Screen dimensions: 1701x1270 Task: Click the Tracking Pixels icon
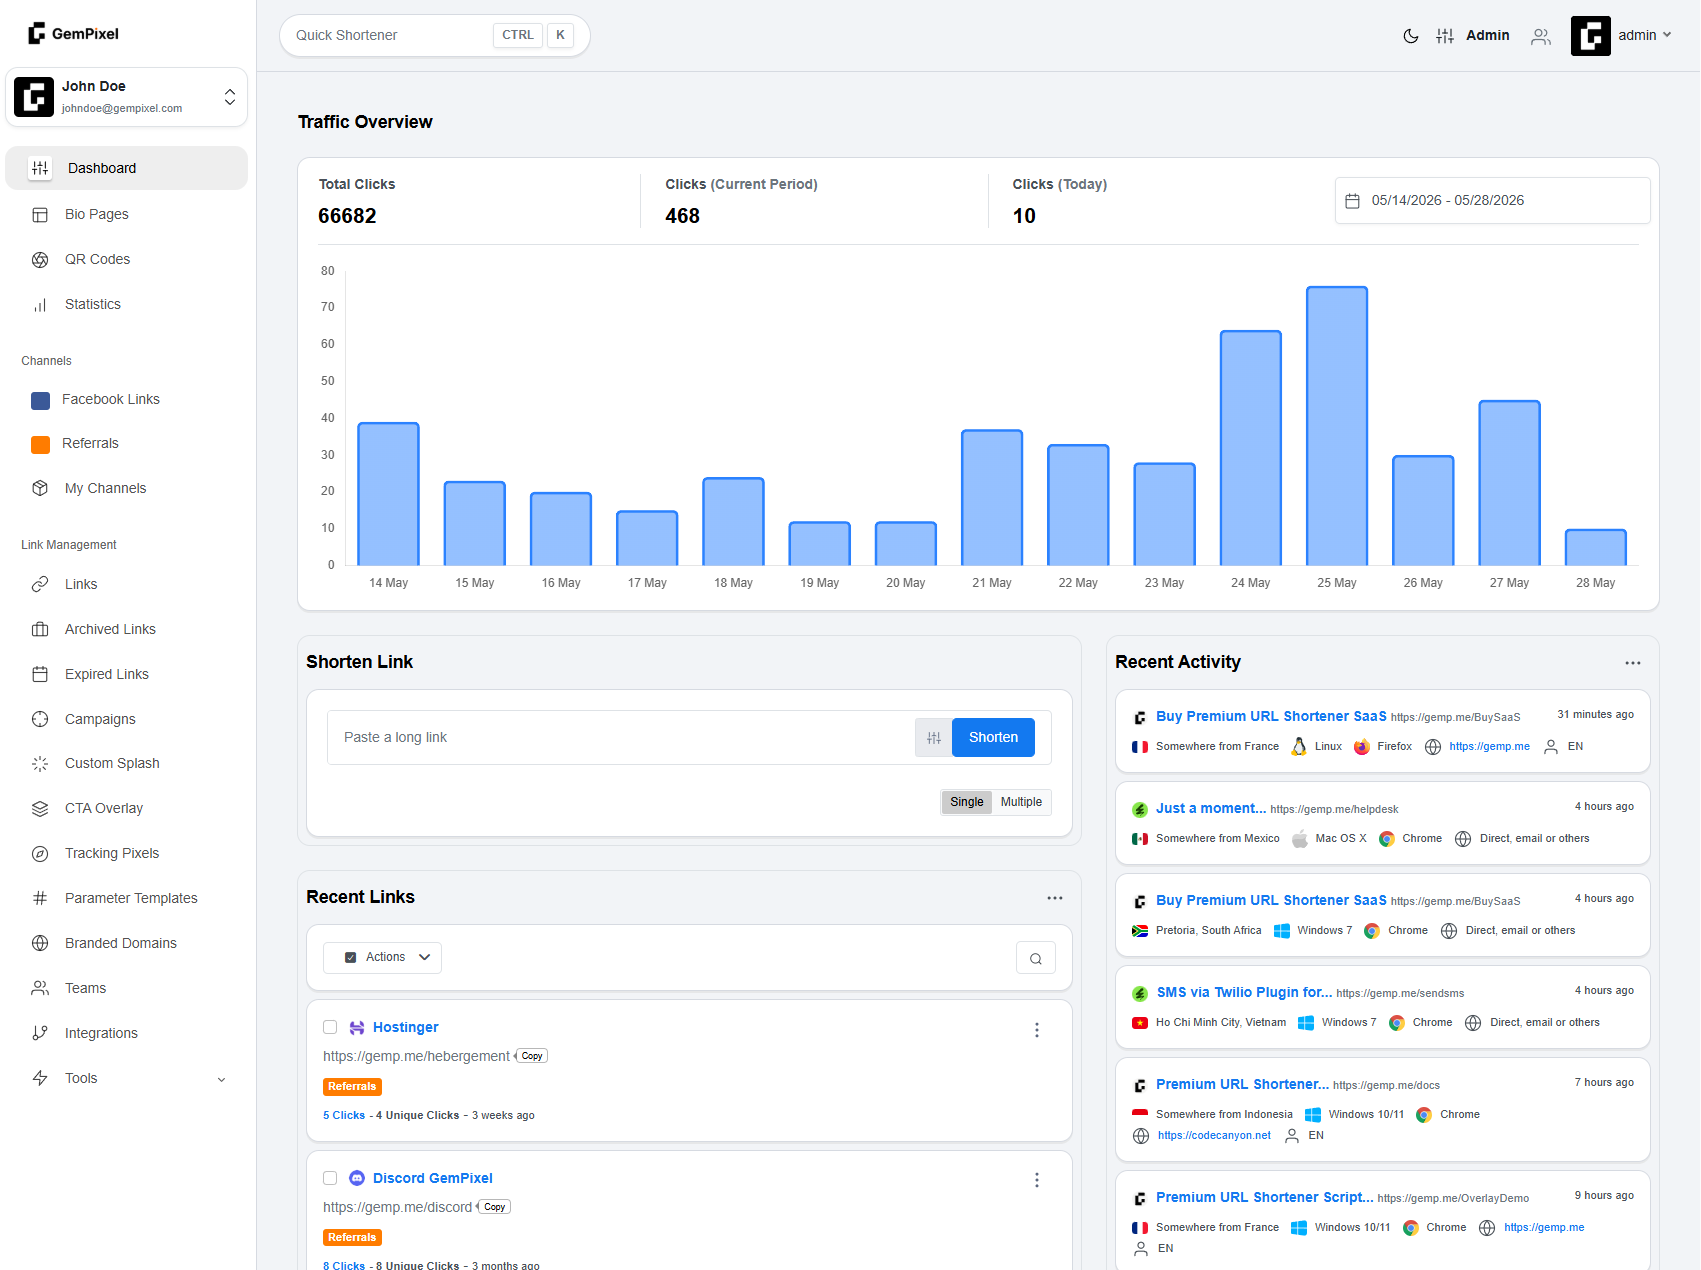point(40,854)
